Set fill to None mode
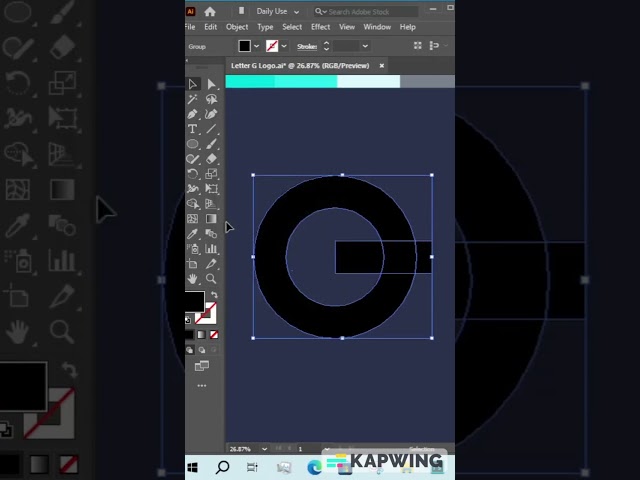The width and height of the screenshot is (640, 480). pos(214,335)
